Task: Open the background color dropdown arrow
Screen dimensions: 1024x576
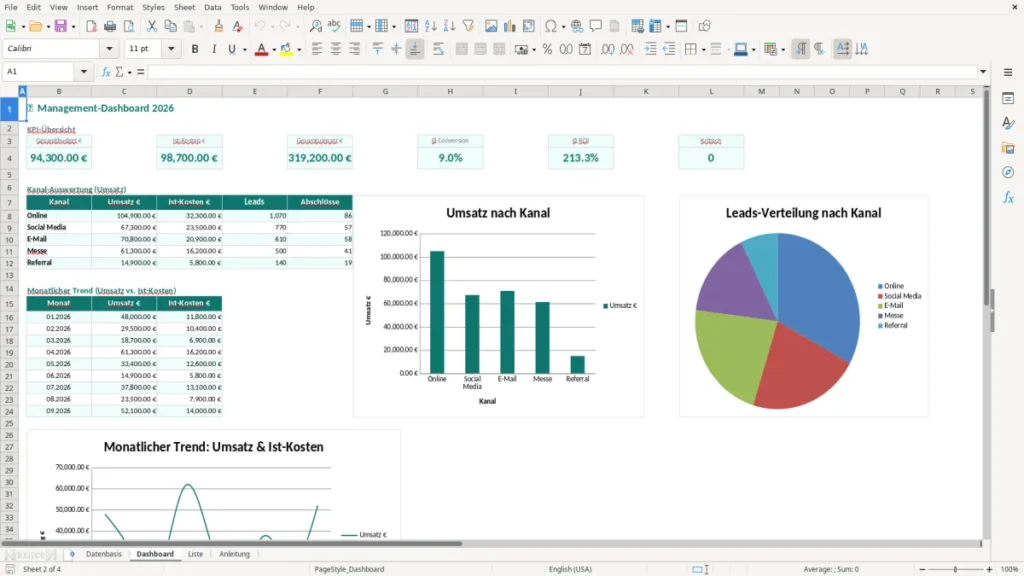Action: [x=299, y=50]
